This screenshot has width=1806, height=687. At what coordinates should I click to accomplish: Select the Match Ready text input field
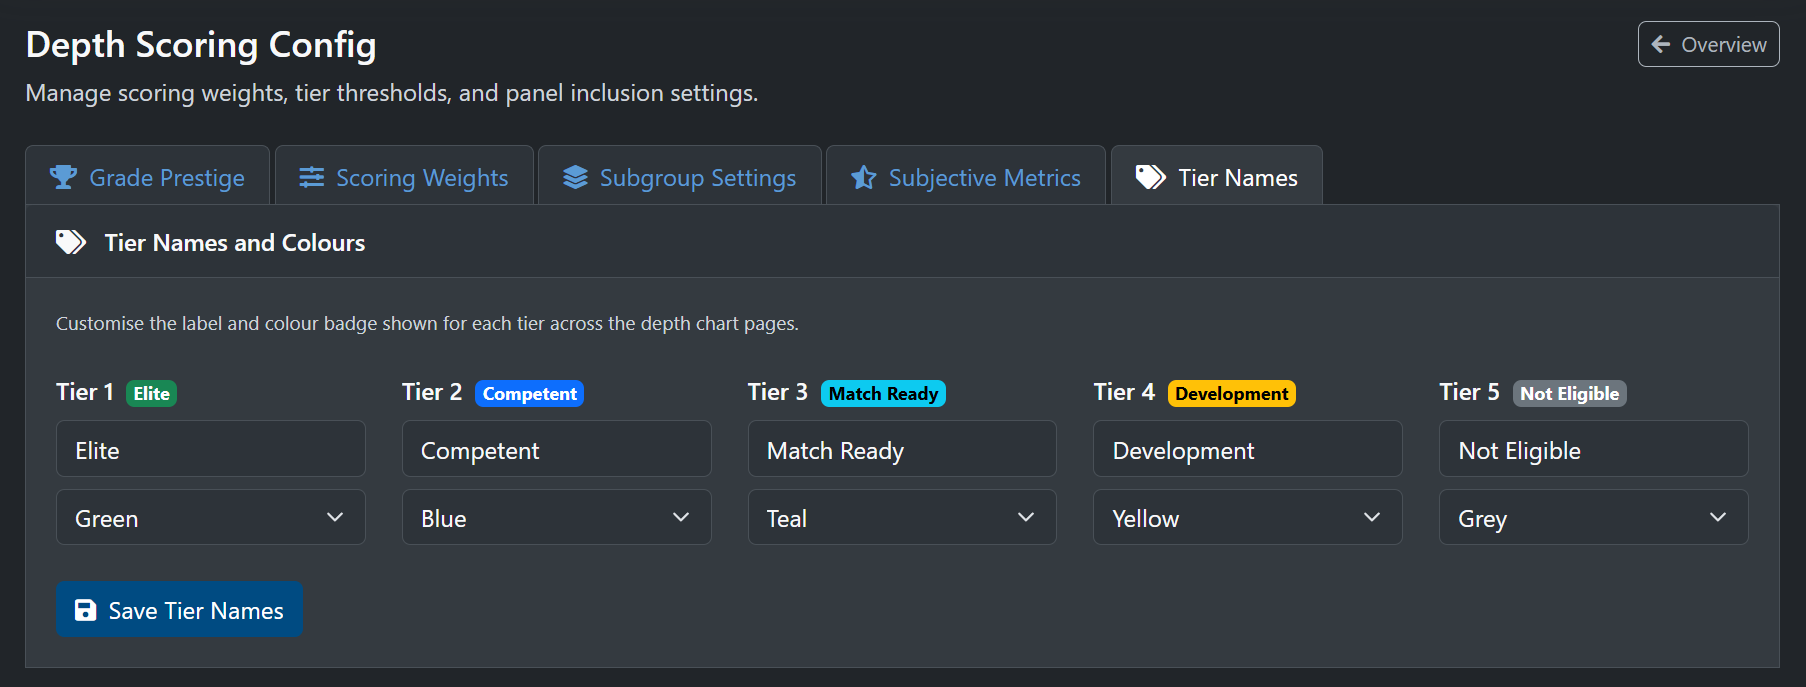901,449
